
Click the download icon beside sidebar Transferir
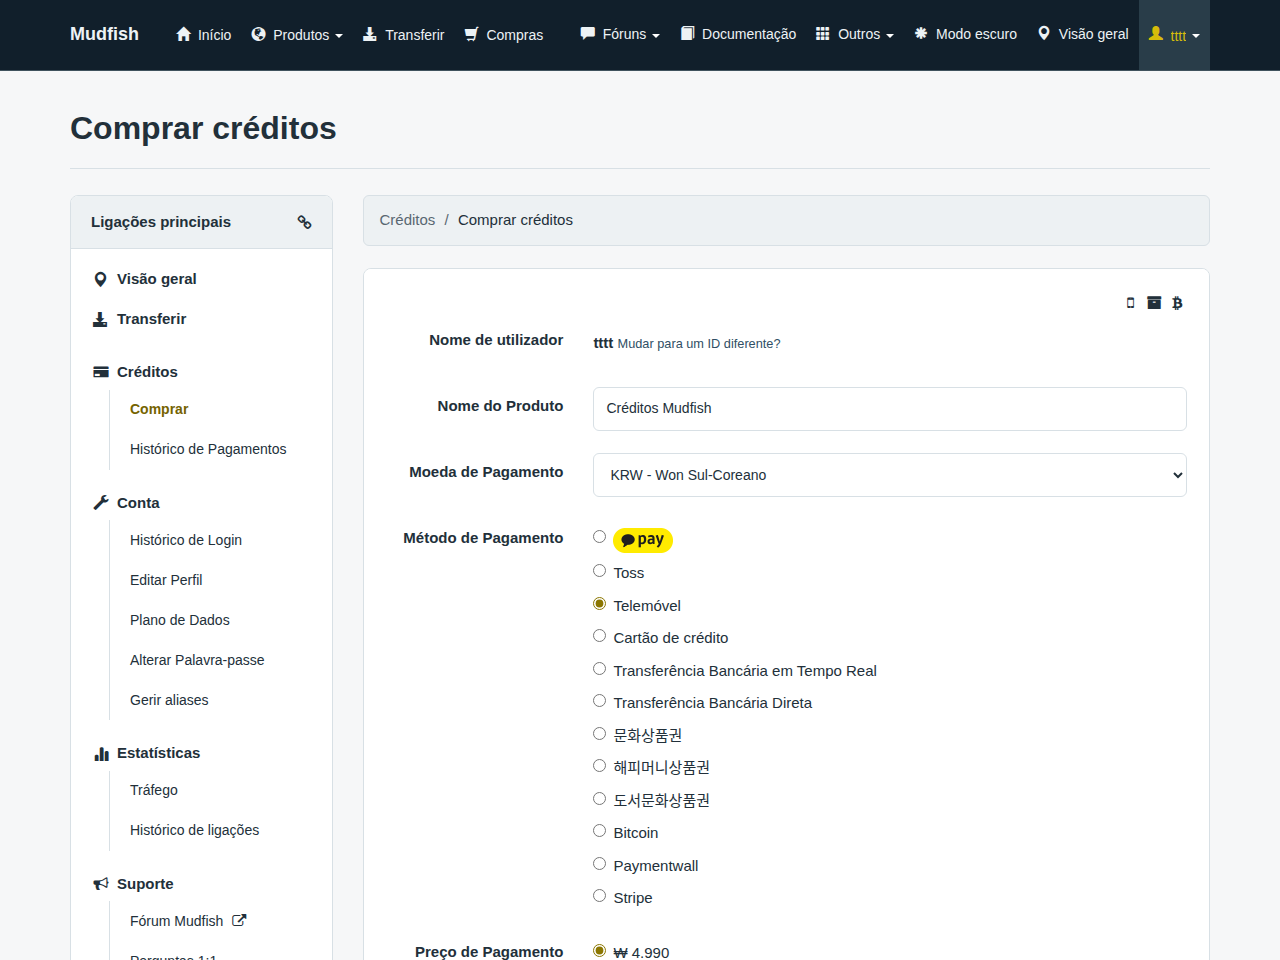100,319
